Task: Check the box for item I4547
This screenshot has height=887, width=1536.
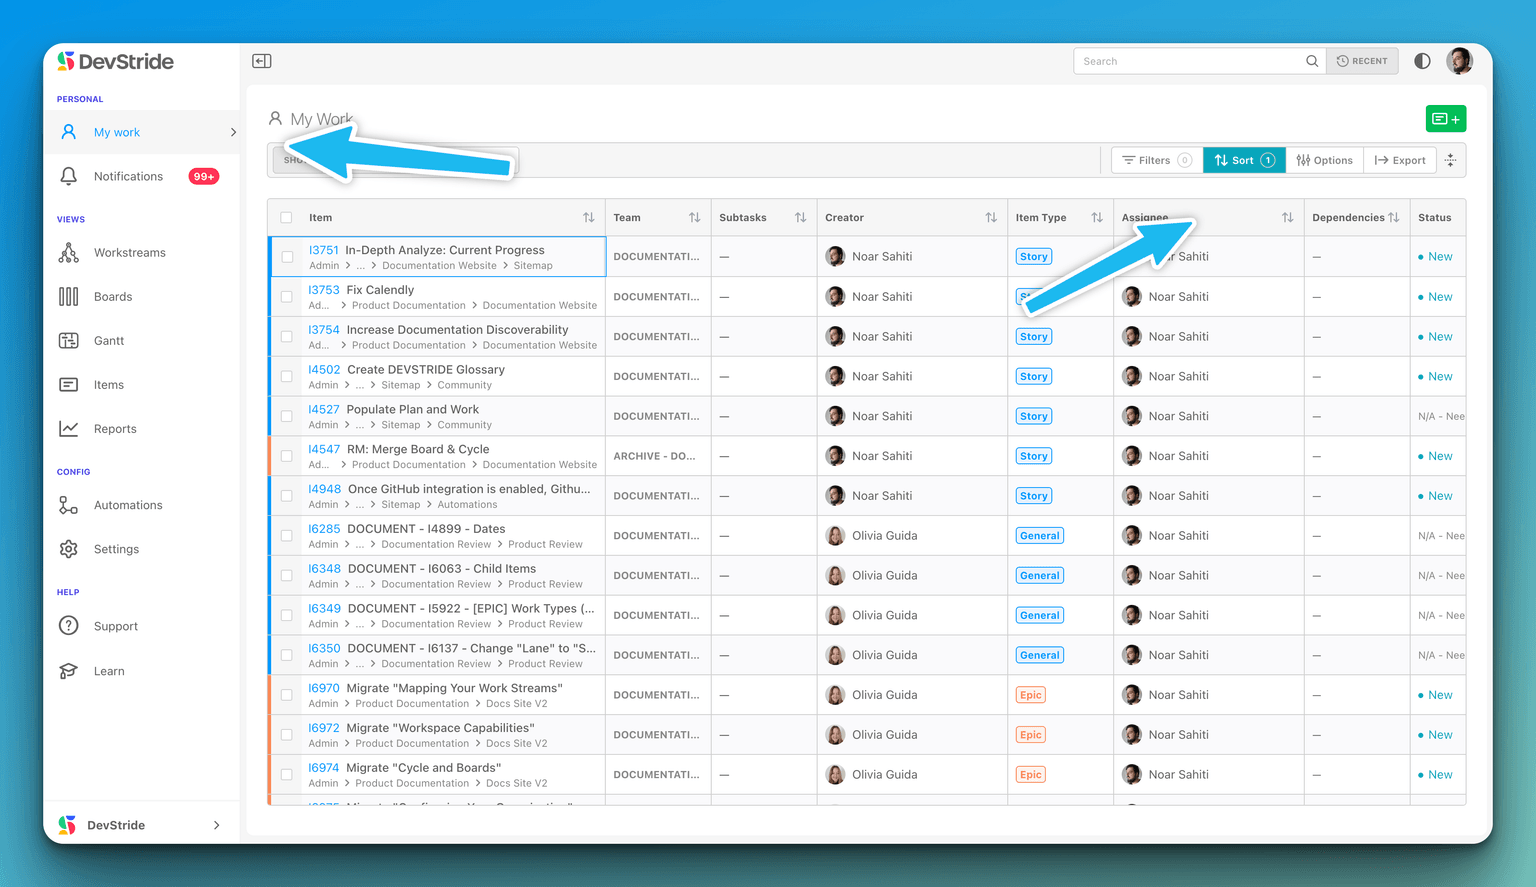Action: pos(287,456)
